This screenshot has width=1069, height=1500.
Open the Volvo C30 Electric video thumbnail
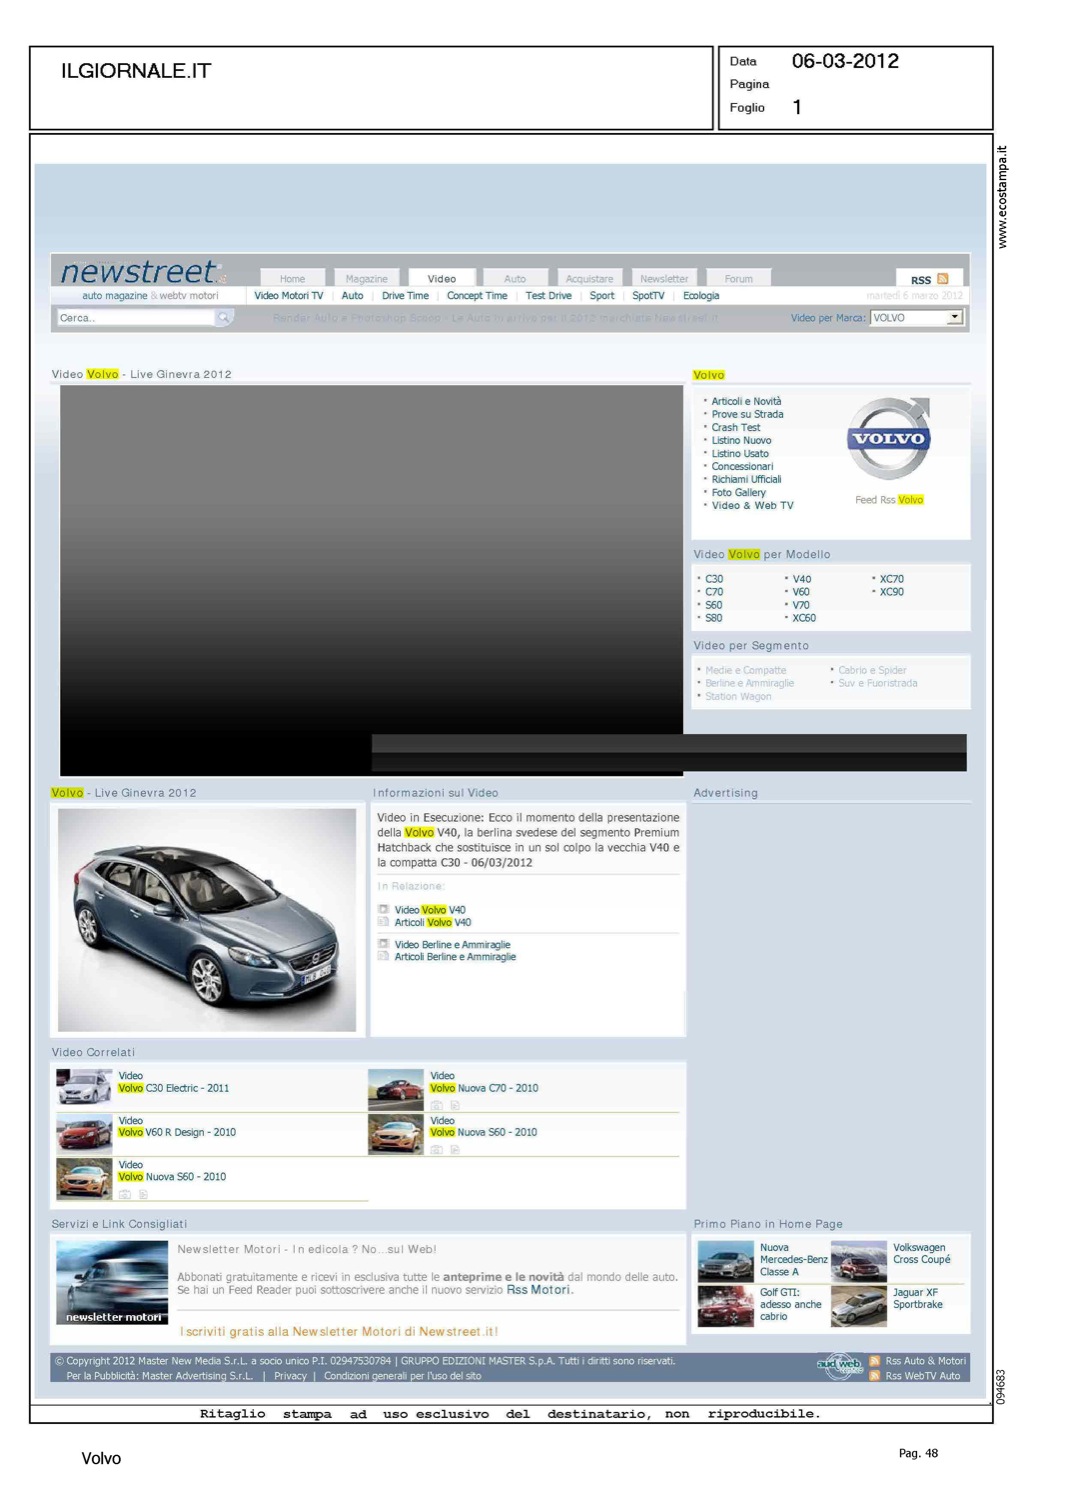[84, 1087]
